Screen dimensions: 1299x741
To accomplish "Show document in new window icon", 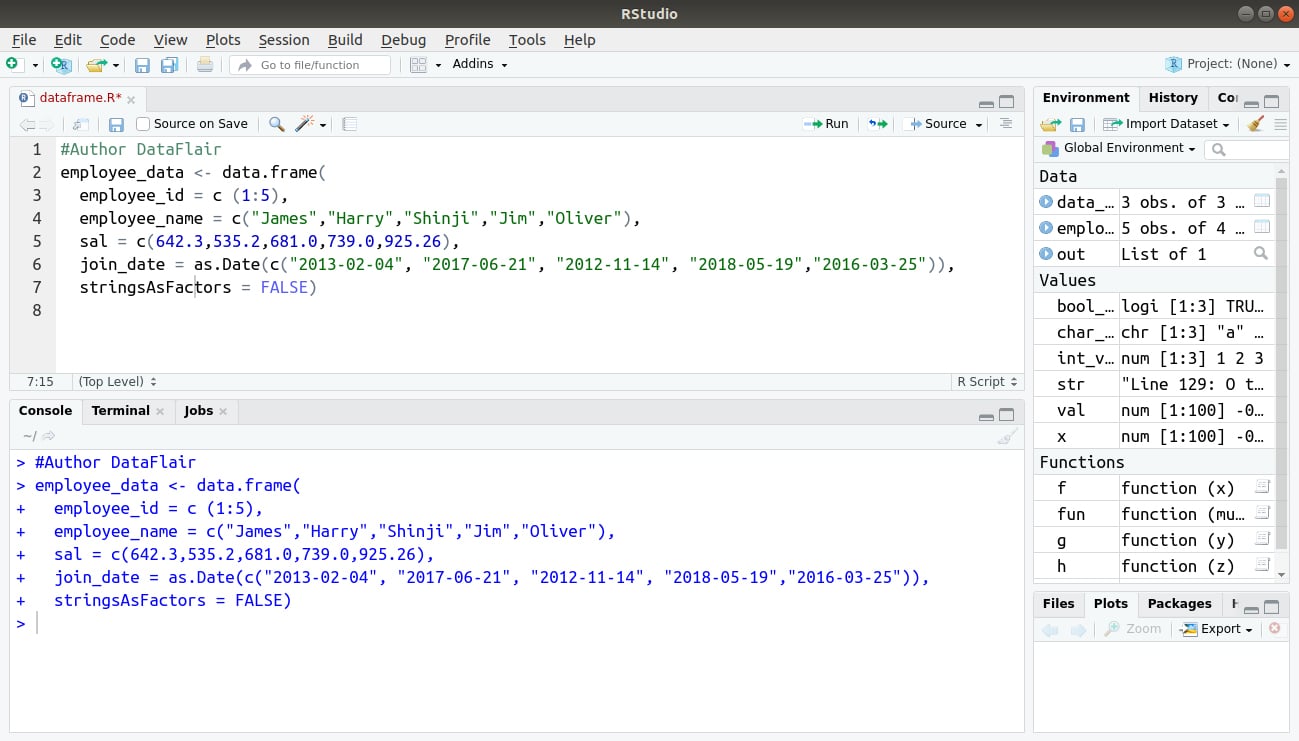I will coord(81,124).
